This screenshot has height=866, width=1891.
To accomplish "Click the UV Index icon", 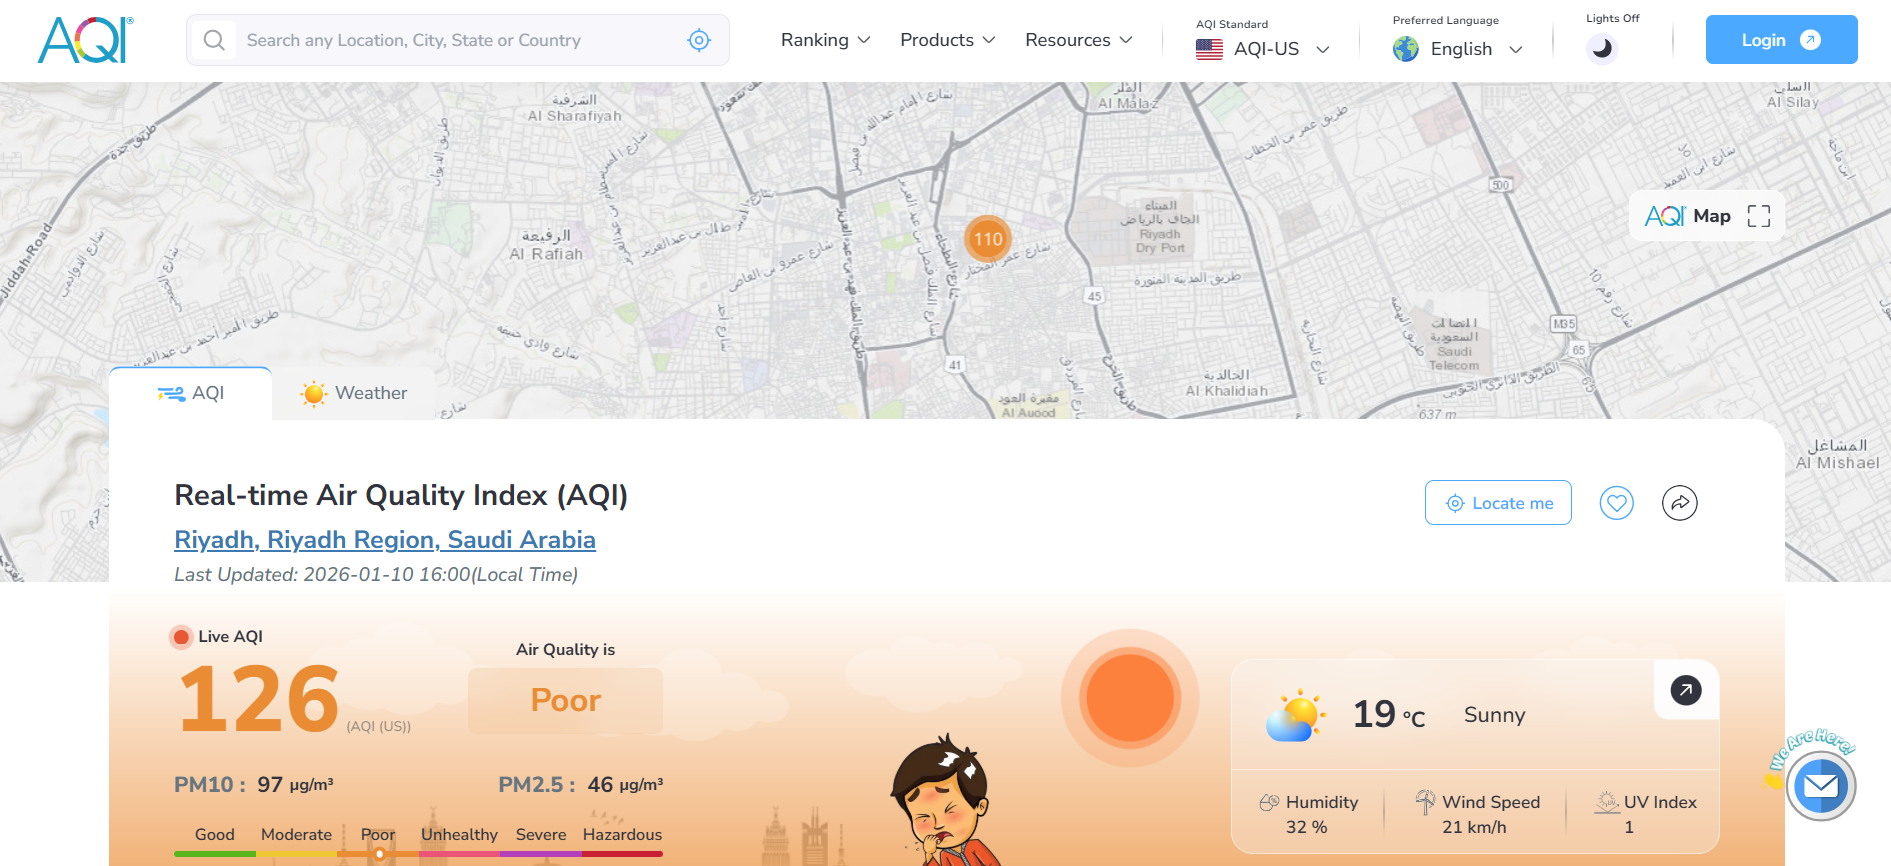I will point(1607,801).
